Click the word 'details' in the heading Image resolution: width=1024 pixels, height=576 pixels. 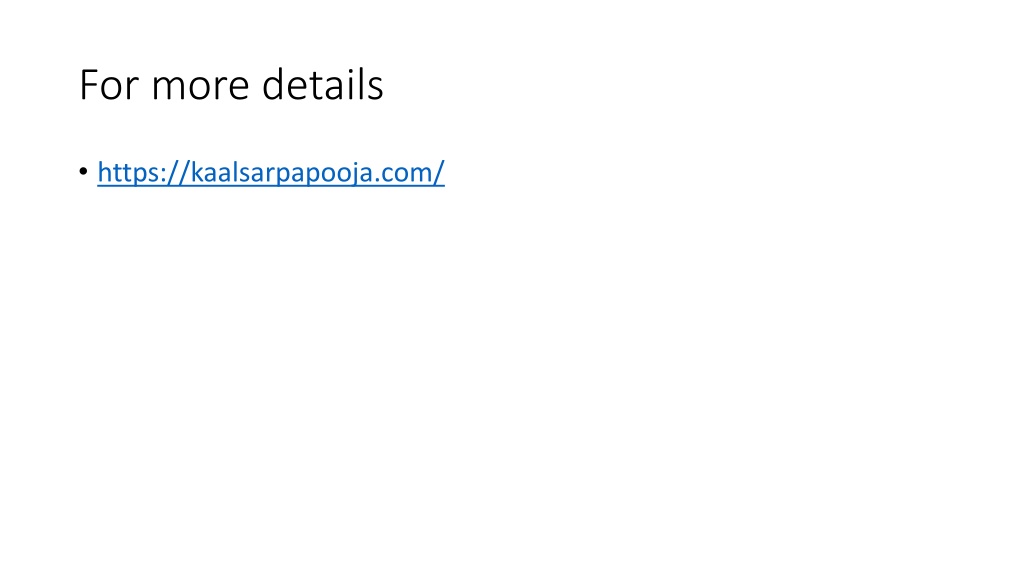pos(323,85)
